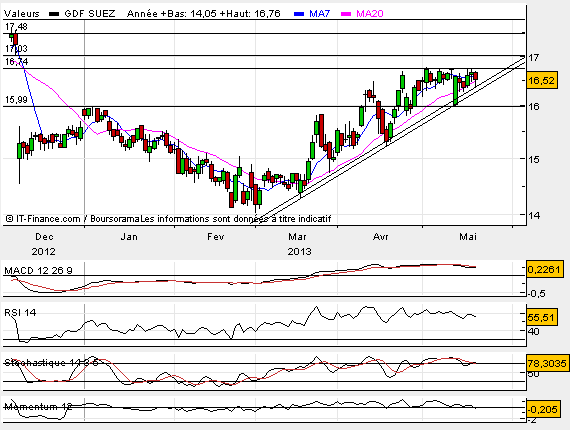Click the 16,74 resistance level label
Viewport: 570px width, 430px height.
(x=16, y=61)
